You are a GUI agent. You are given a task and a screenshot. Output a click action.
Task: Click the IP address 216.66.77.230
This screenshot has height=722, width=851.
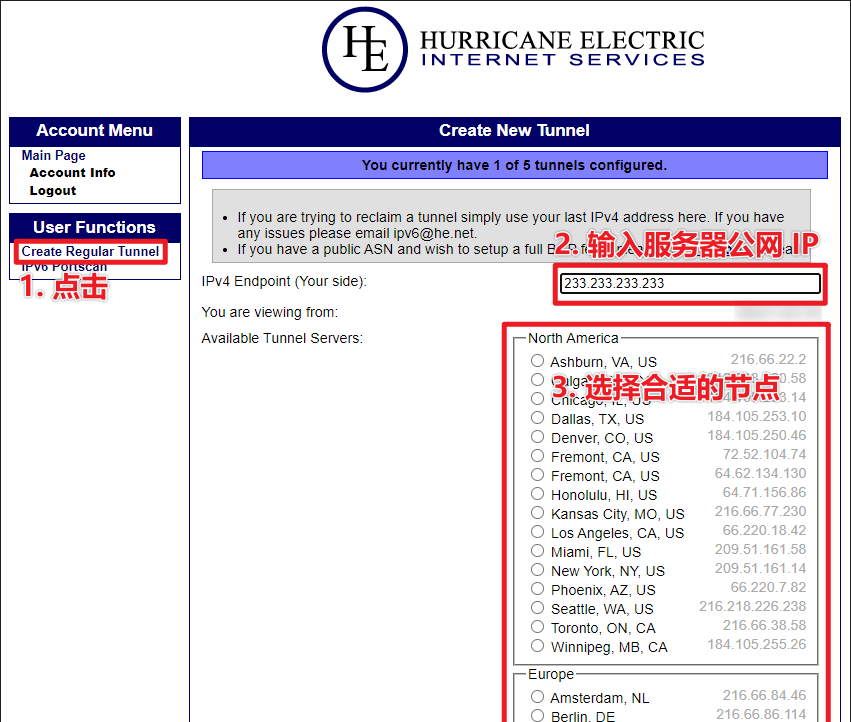point(760,511)
